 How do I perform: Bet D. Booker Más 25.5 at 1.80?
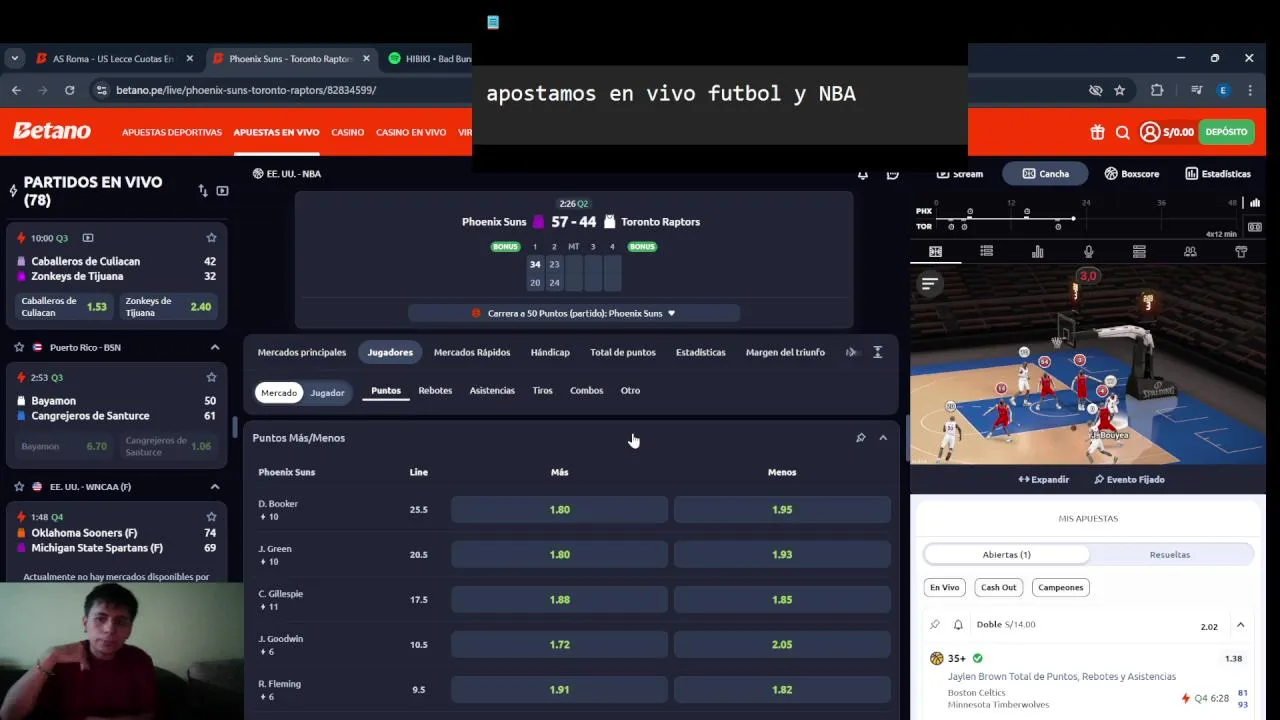coord(559,510)
